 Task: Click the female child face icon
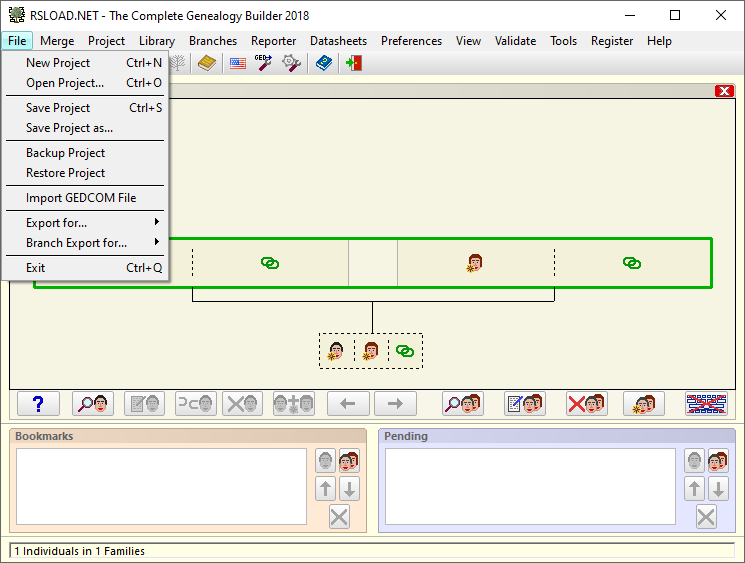(371, 351)
